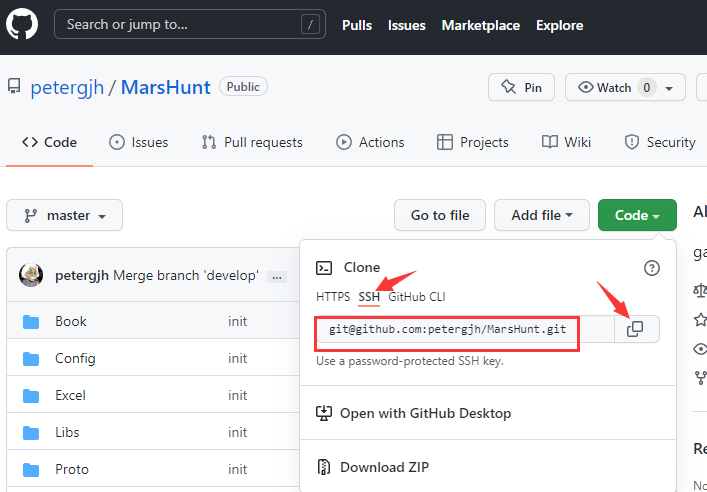The height and width of the screenshot is (492, 707).
Task: Open the Proto folder
Action: [72, 469]
